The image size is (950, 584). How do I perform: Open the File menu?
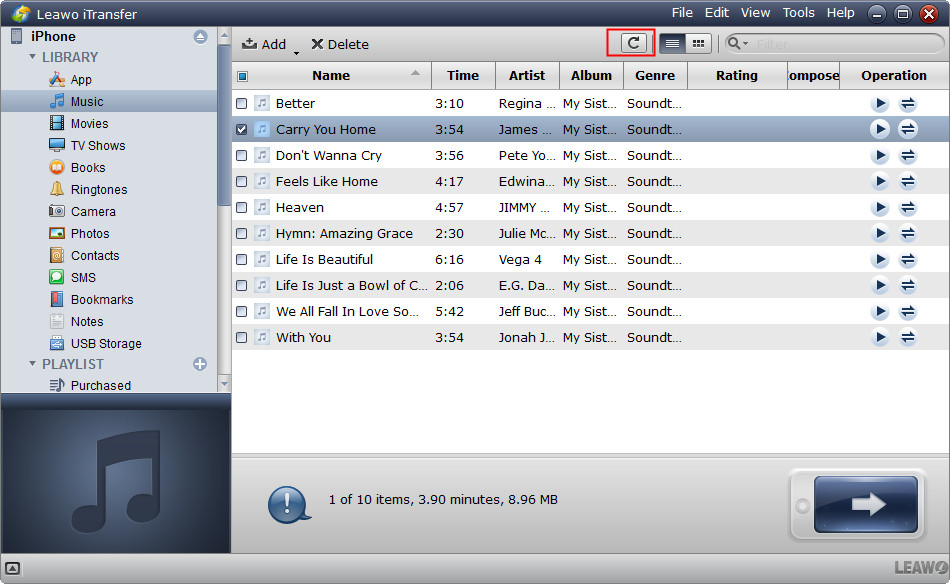pos(682,13)
